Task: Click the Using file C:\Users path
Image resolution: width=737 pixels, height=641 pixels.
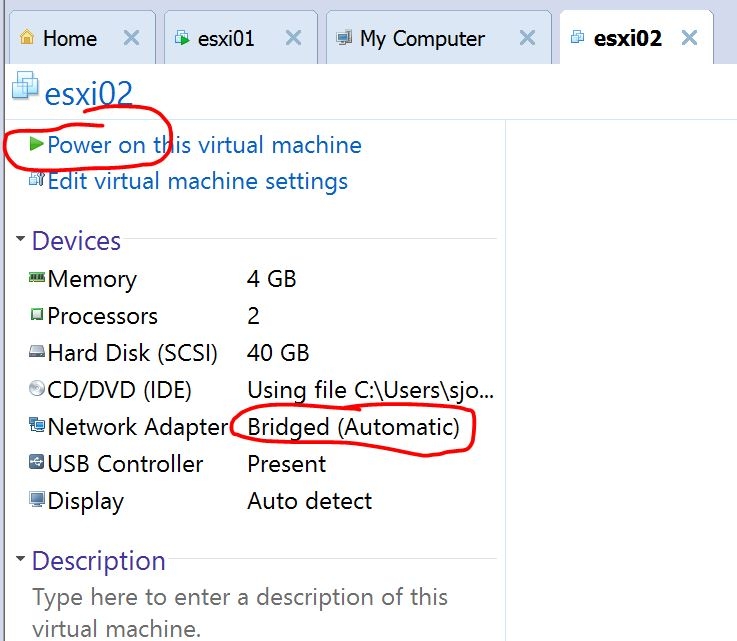Action: [x=370, y=390]
